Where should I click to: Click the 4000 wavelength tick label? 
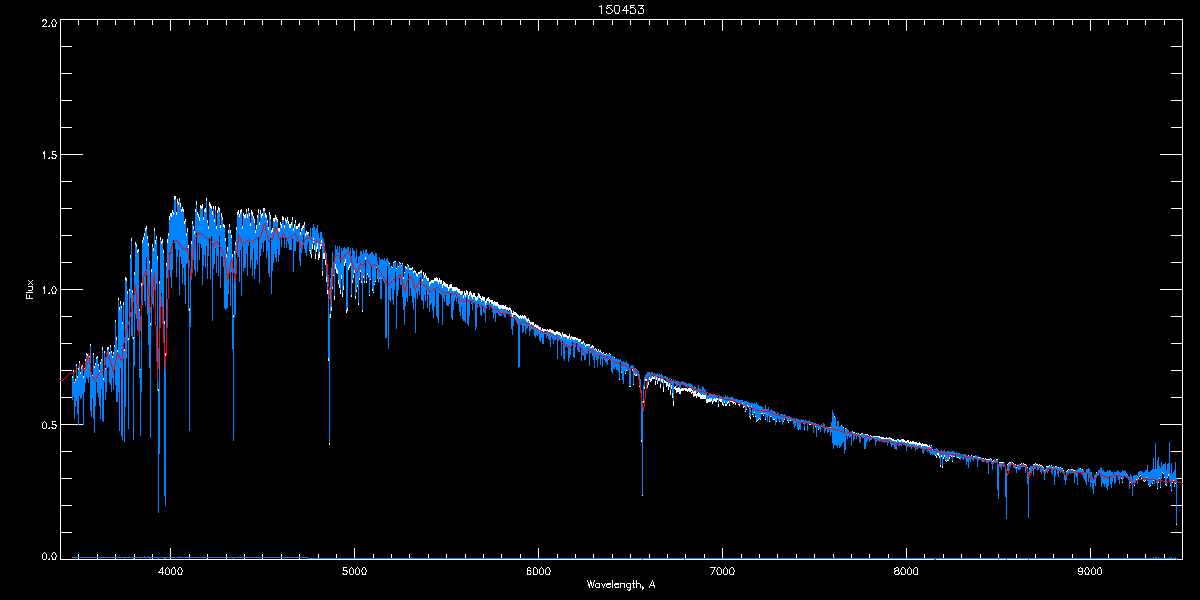(170, 572)
